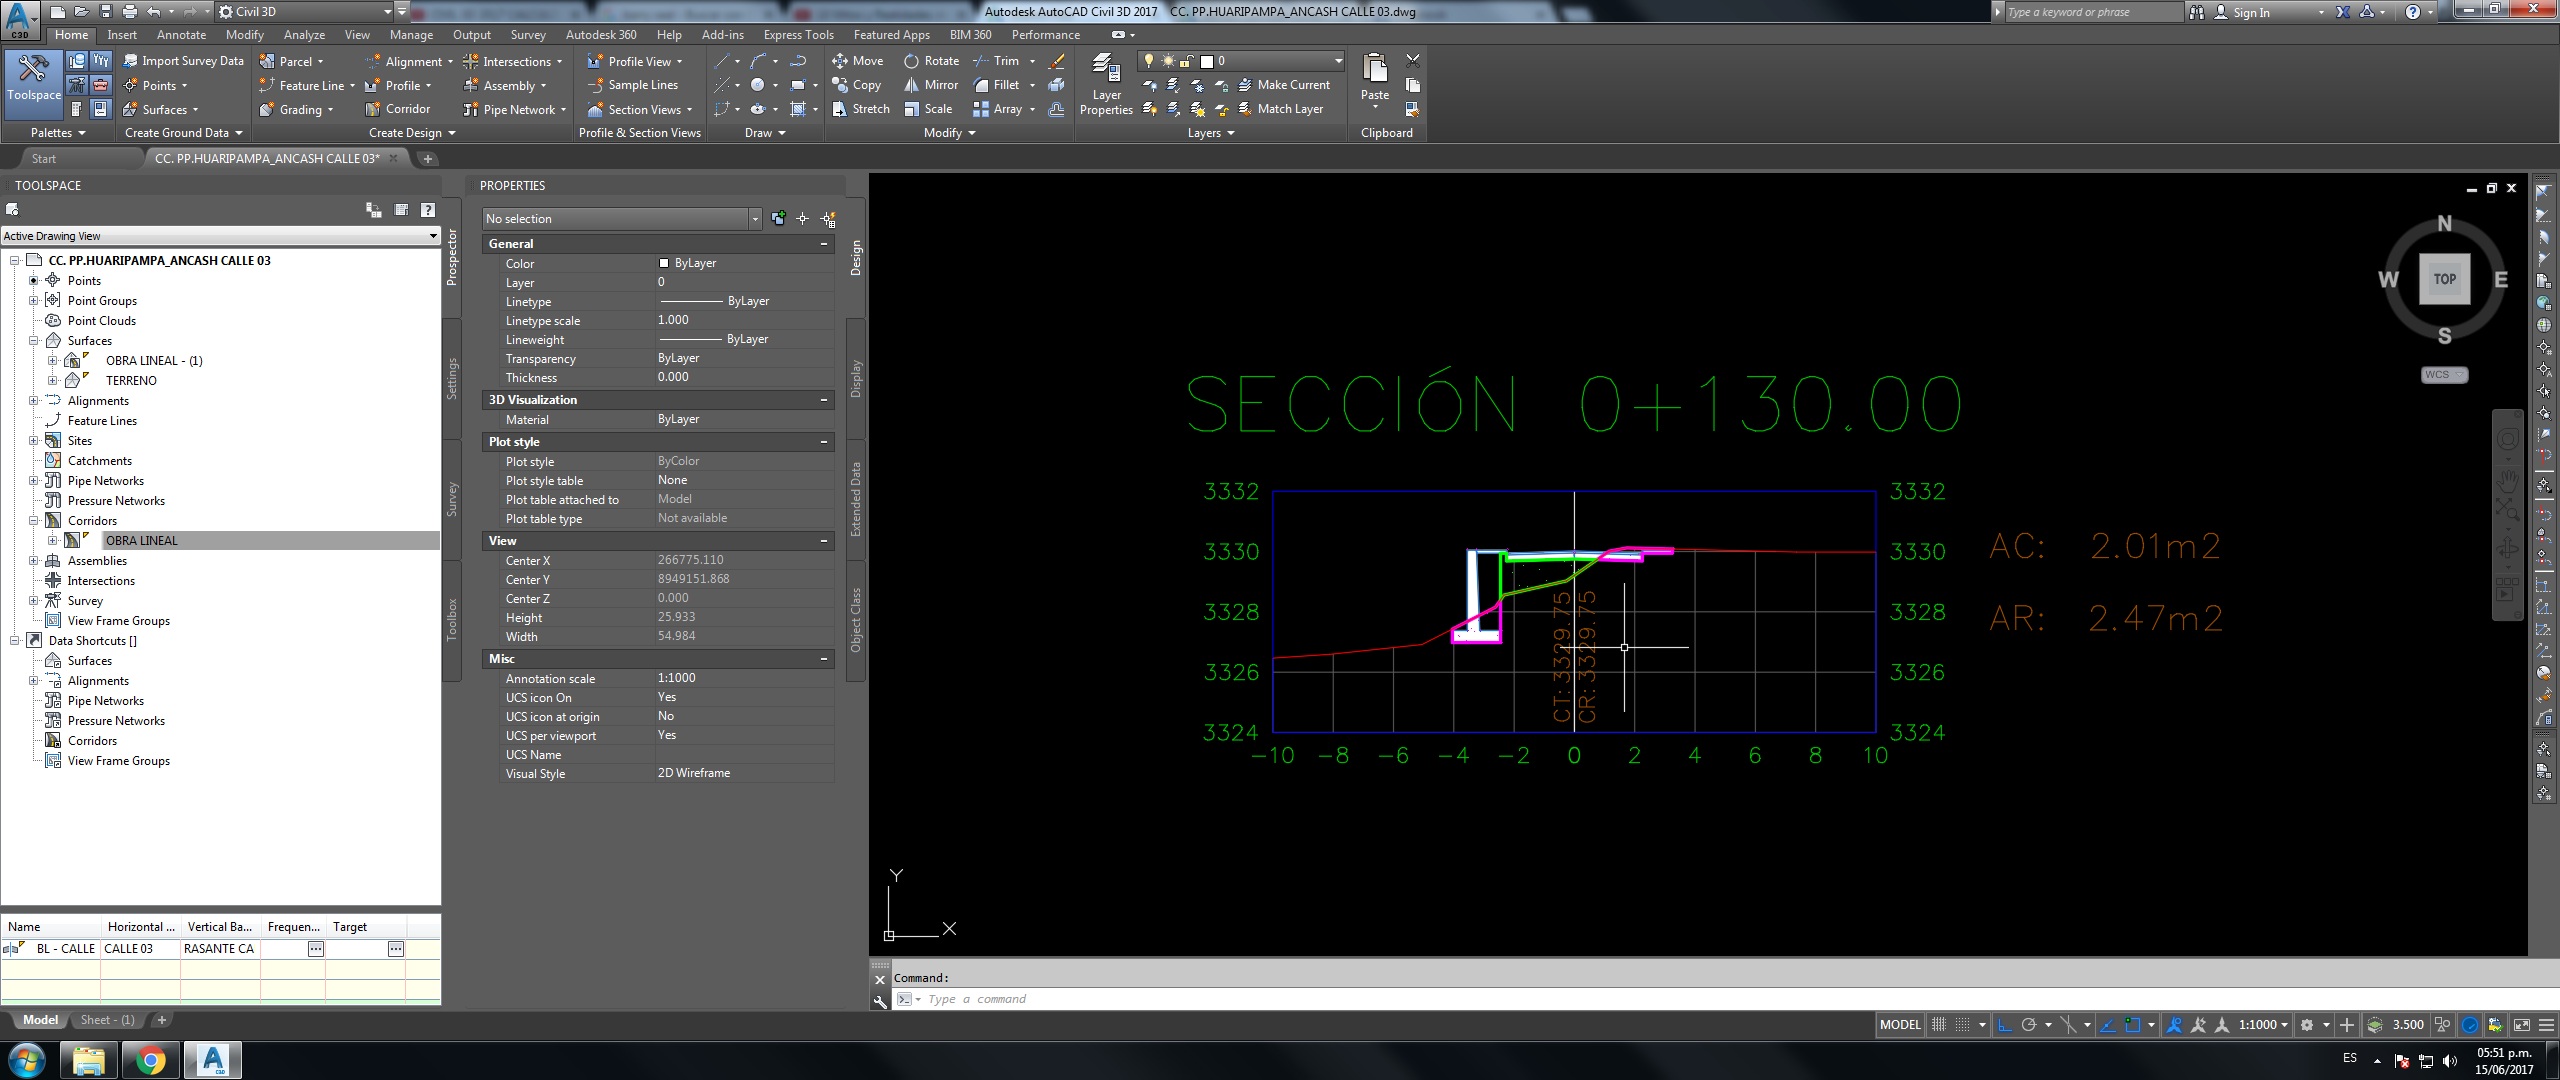Open Layer Properties manager

[x=1106, y=85]
